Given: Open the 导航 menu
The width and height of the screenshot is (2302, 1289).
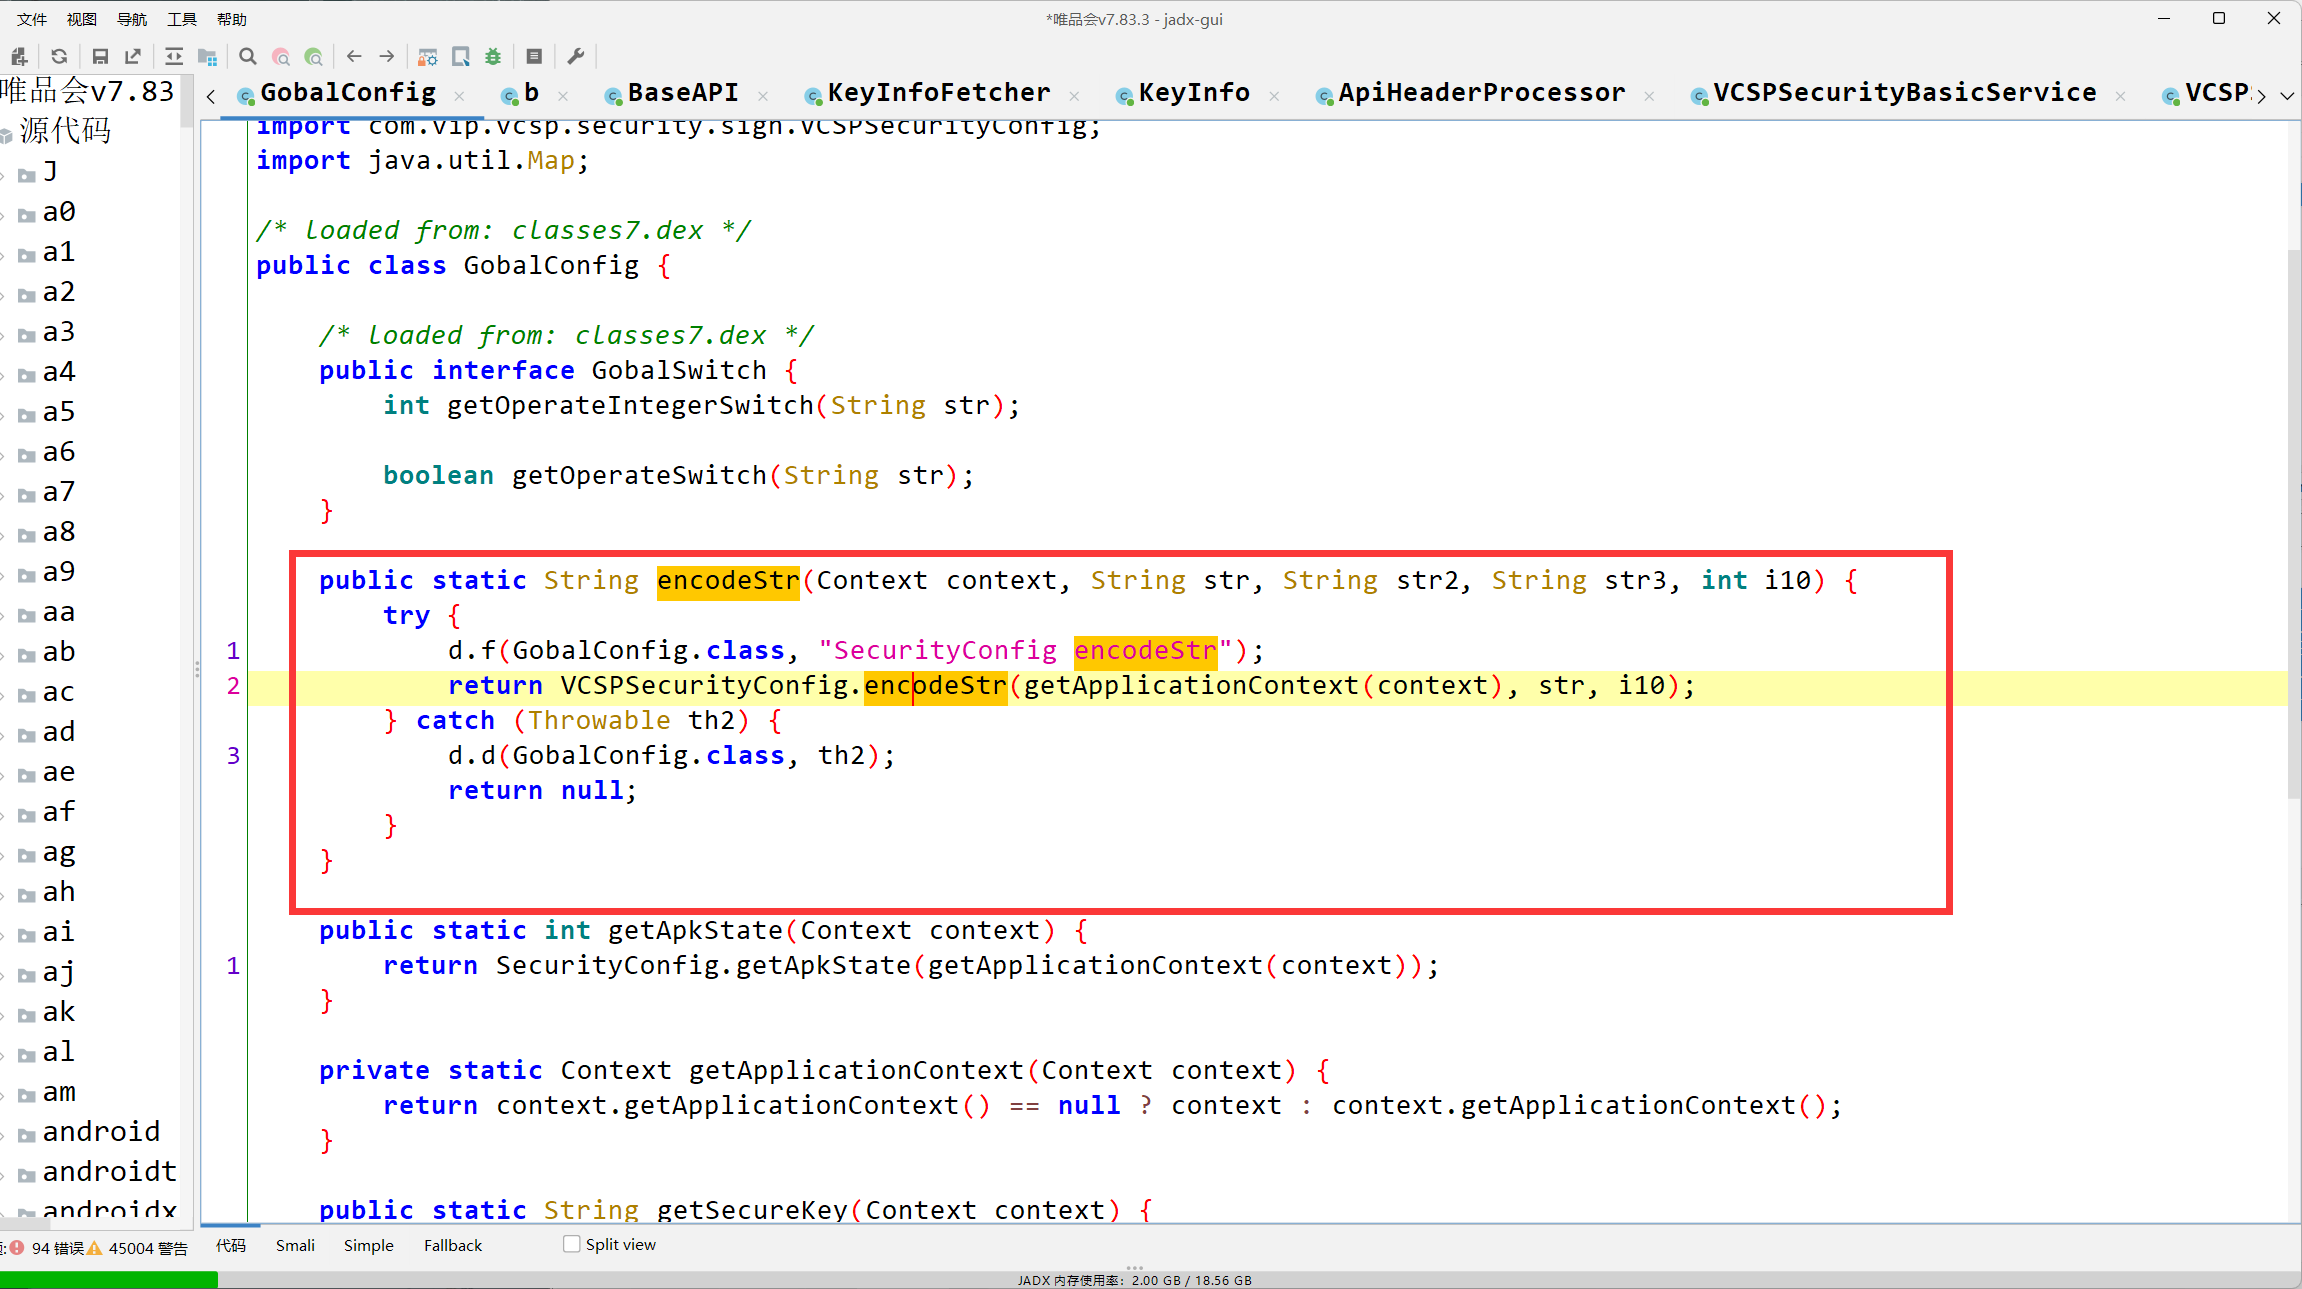Looking at the screenshot, I should point(132,19).
